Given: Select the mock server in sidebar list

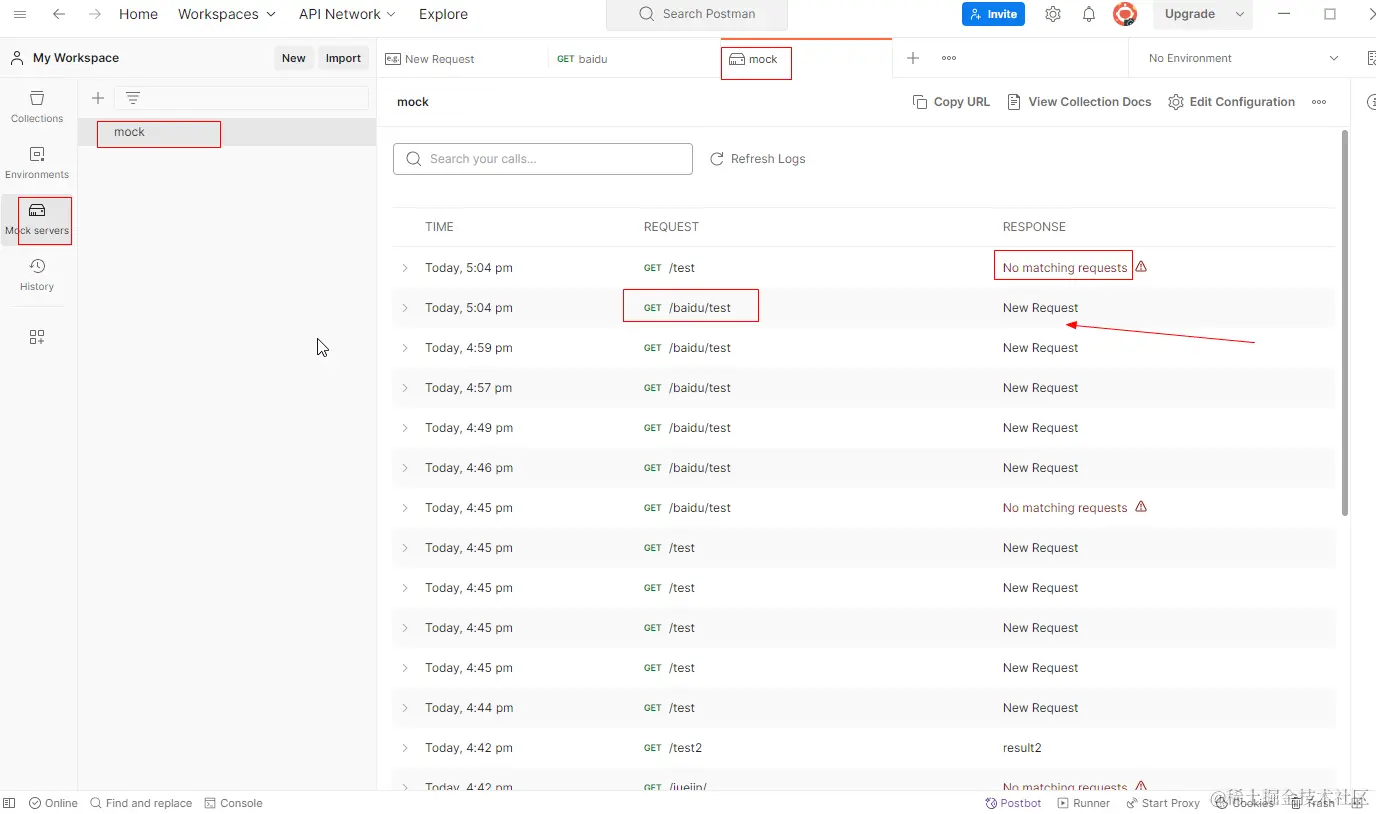Looking at the screenshot, I should pyautogui.click(x=227, y=132).
